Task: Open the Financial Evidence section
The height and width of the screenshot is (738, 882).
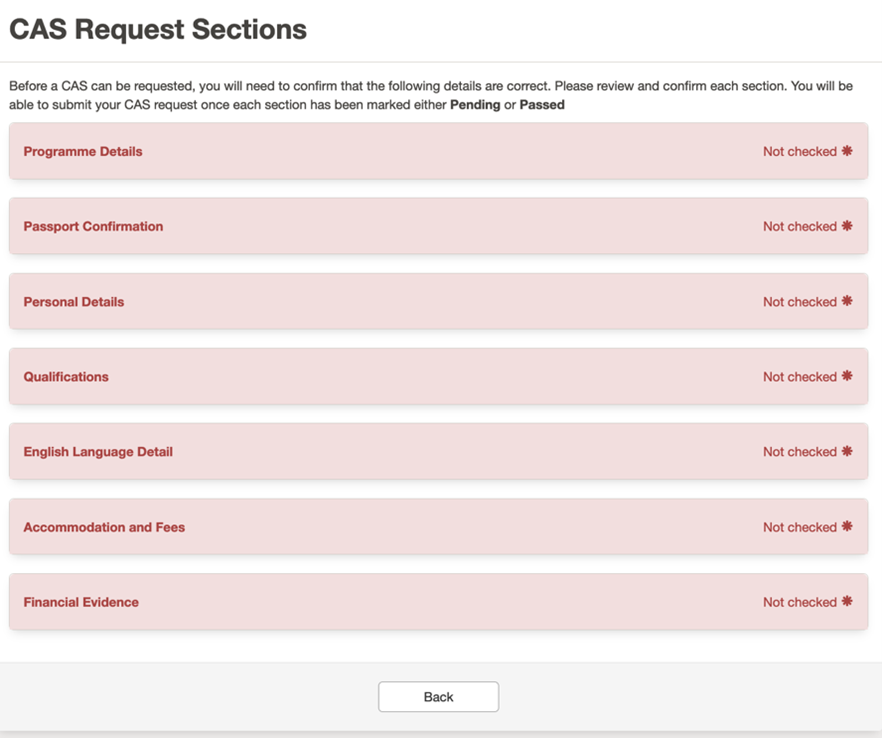Action: click(x=81, y=602)
